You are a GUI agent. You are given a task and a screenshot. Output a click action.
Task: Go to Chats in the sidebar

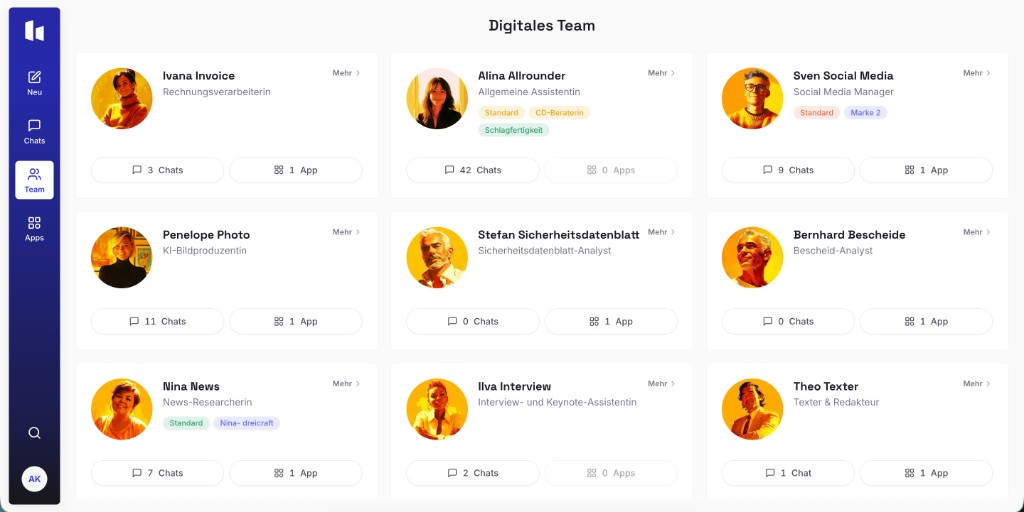35,131
